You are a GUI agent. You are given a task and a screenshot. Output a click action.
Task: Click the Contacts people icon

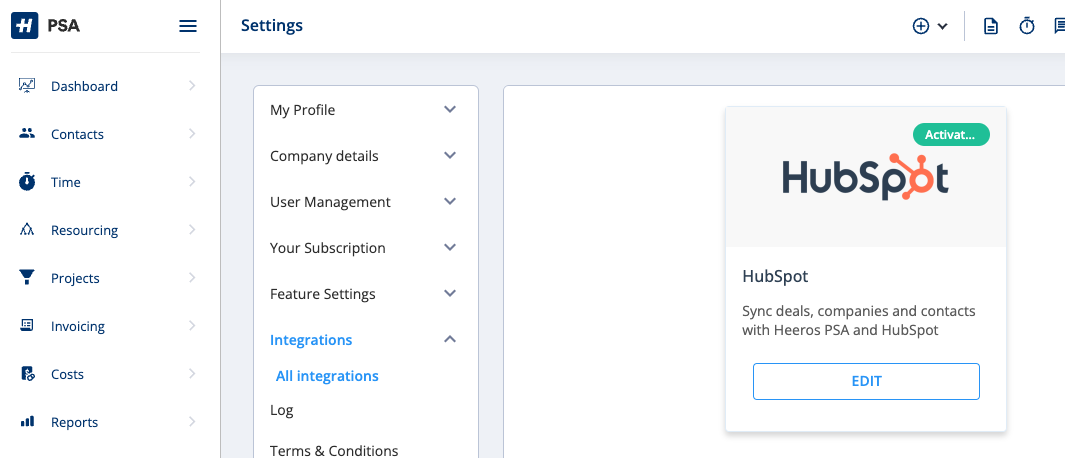(x=26, y=134)
